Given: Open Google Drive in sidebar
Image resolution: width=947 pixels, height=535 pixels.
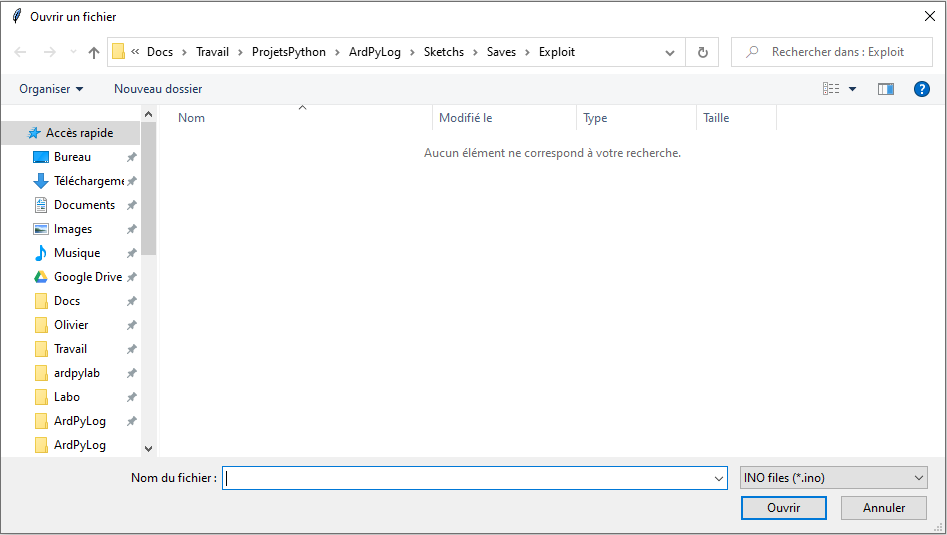Looking at the screenshot, I should click(87, 277).
